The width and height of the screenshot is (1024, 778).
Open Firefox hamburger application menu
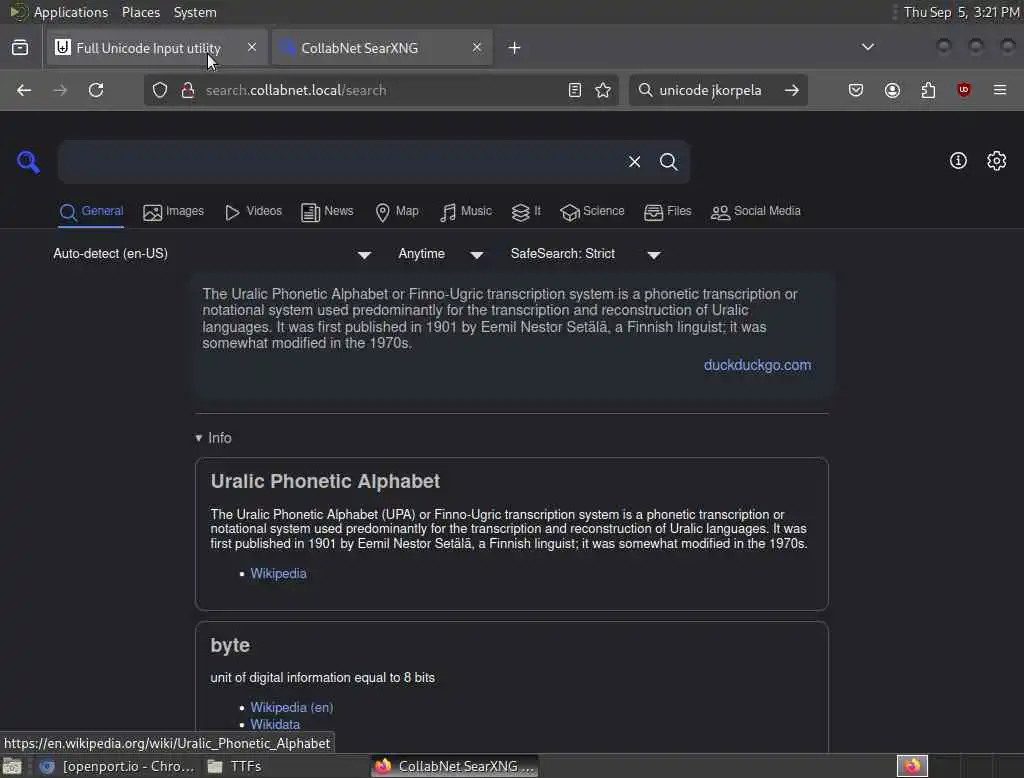coord(999,90)
